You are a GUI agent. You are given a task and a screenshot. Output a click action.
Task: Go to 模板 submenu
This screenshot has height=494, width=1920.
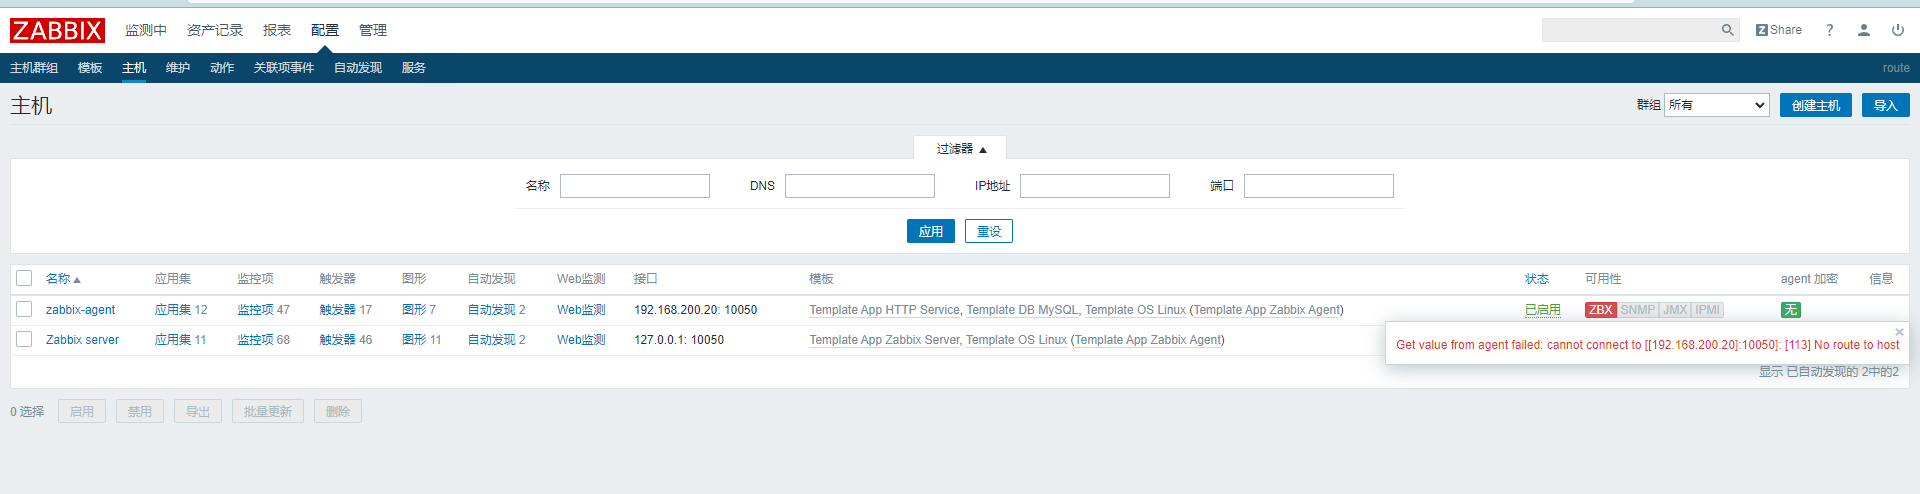click(90, 68)
